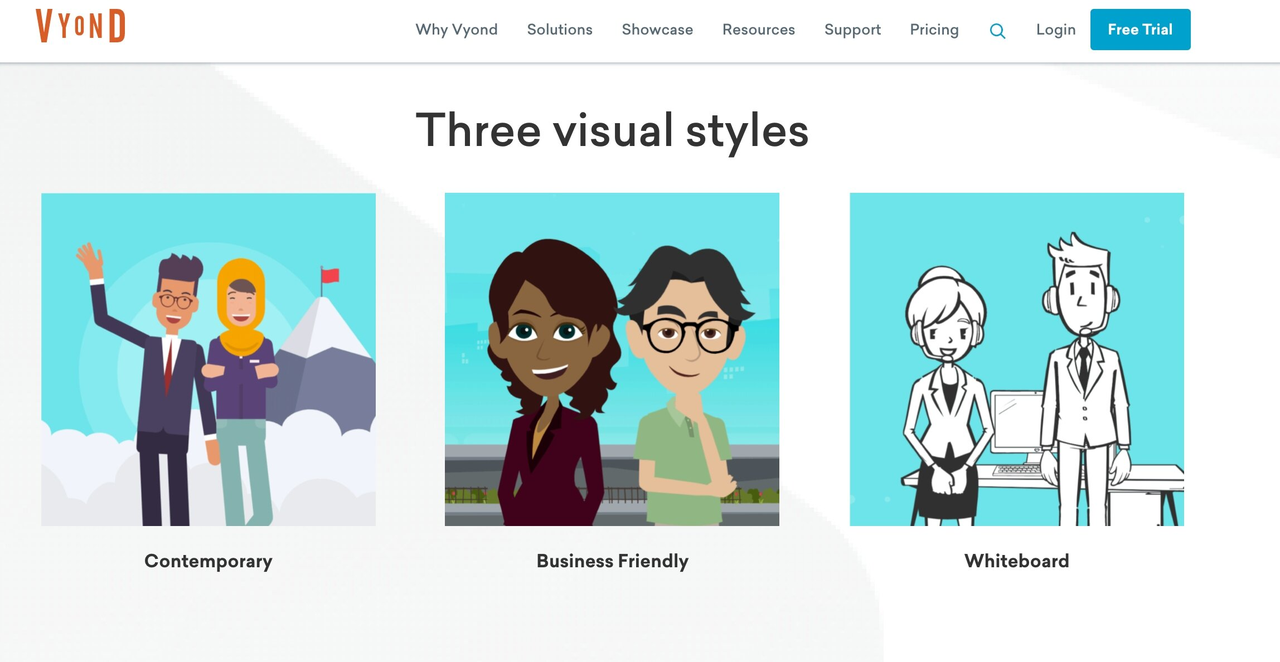Click the Vyond logo
Image resolution: width=1280 pixels, height=662 pixels.
point(81,27)
